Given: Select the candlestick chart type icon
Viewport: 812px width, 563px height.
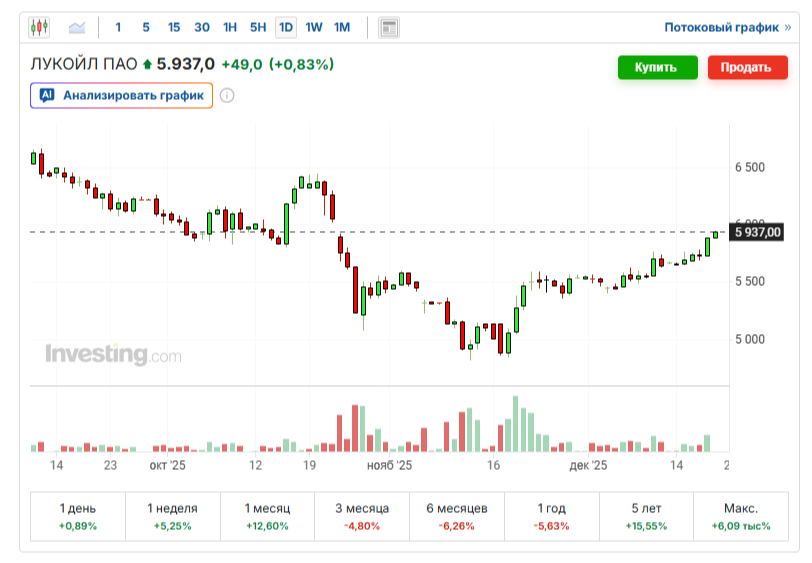Looking at the screenshot, I should 39,27.
